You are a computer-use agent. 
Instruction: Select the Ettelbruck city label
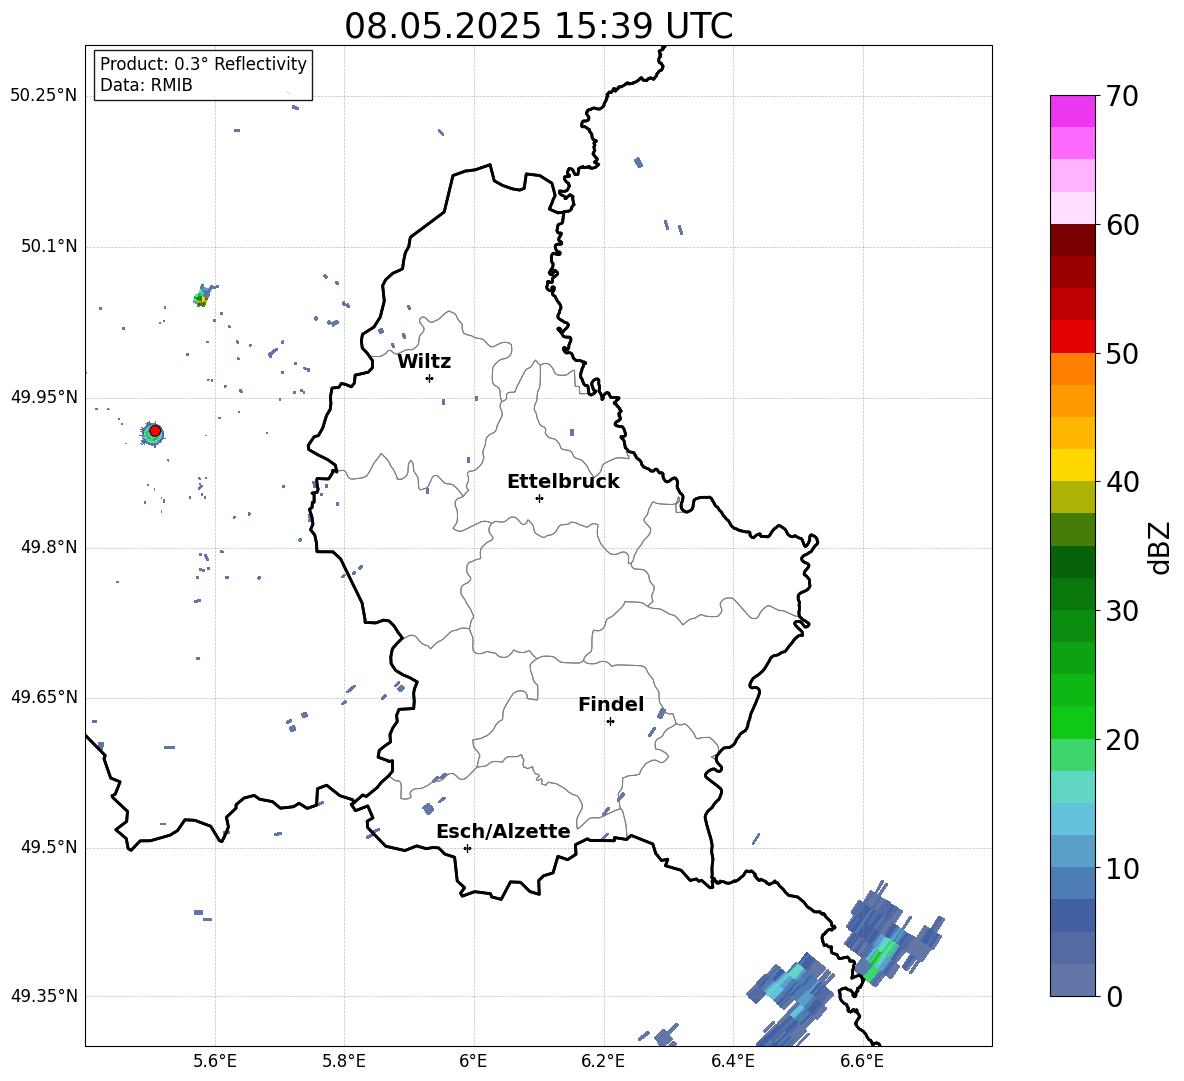563,482
